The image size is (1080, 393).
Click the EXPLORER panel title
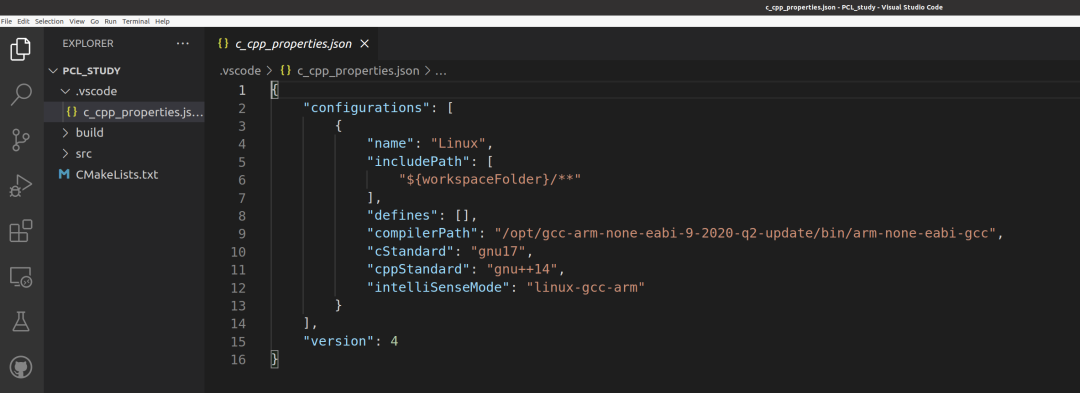coord(87,43)
